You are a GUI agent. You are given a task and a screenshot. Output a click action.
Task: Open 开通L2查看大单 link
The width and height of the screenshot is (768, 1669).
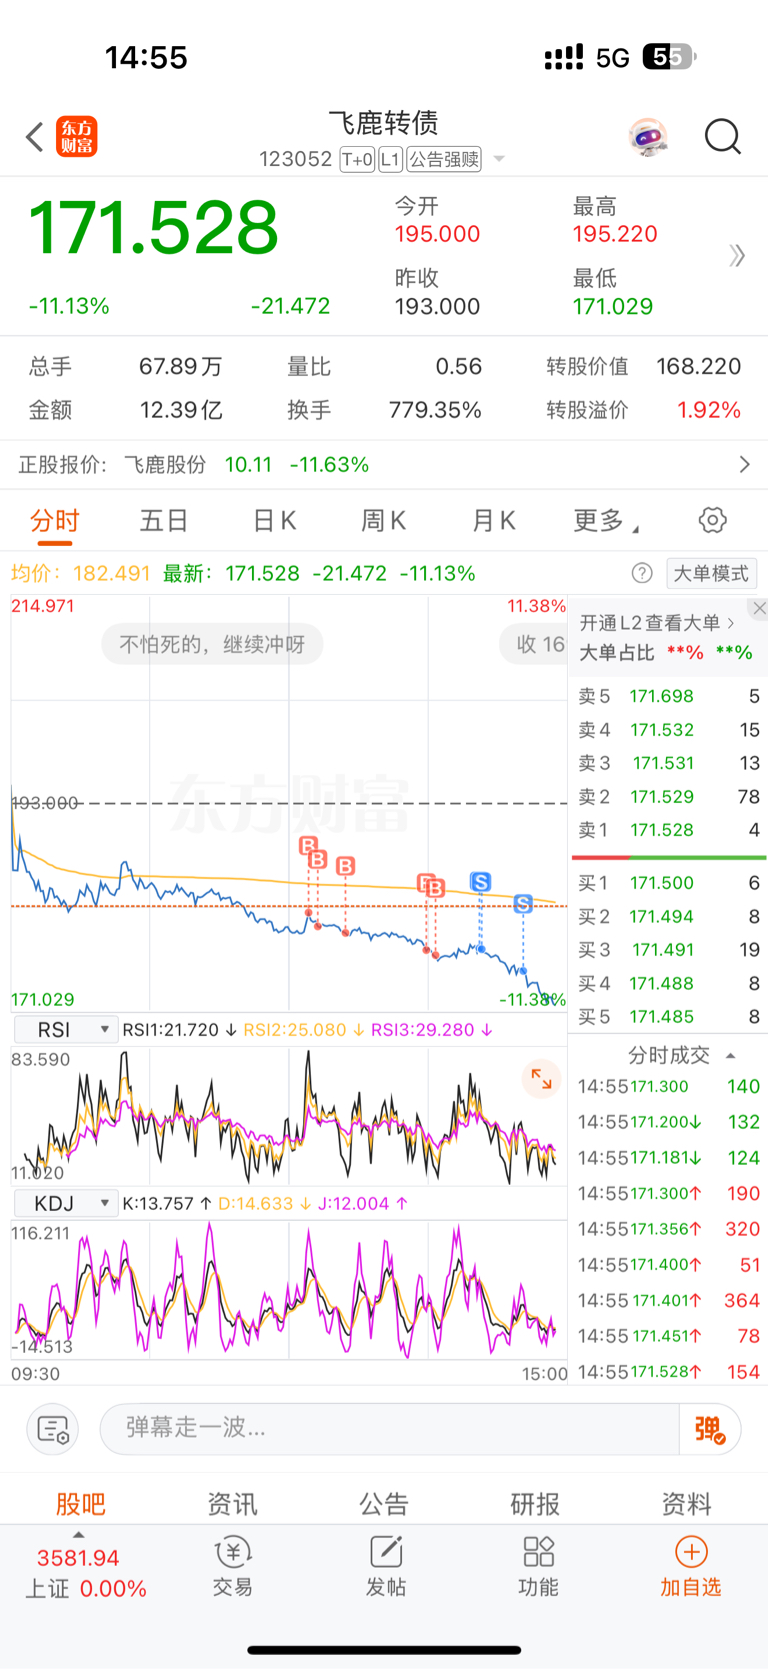657,623
